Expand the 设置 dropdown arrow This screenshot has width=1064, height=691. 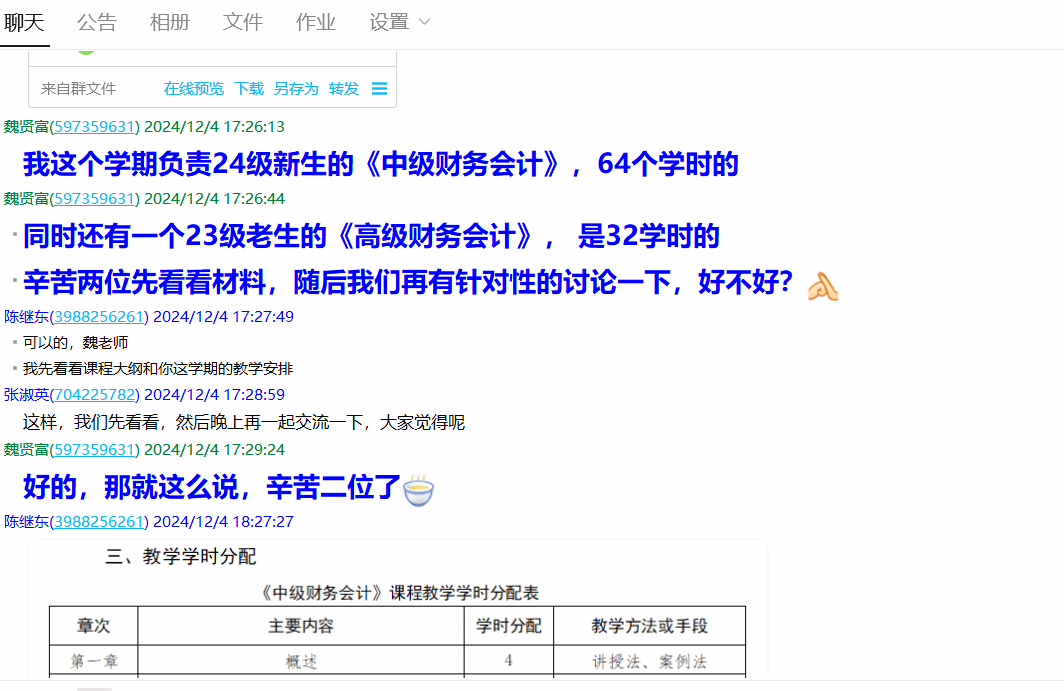point(424,22)
